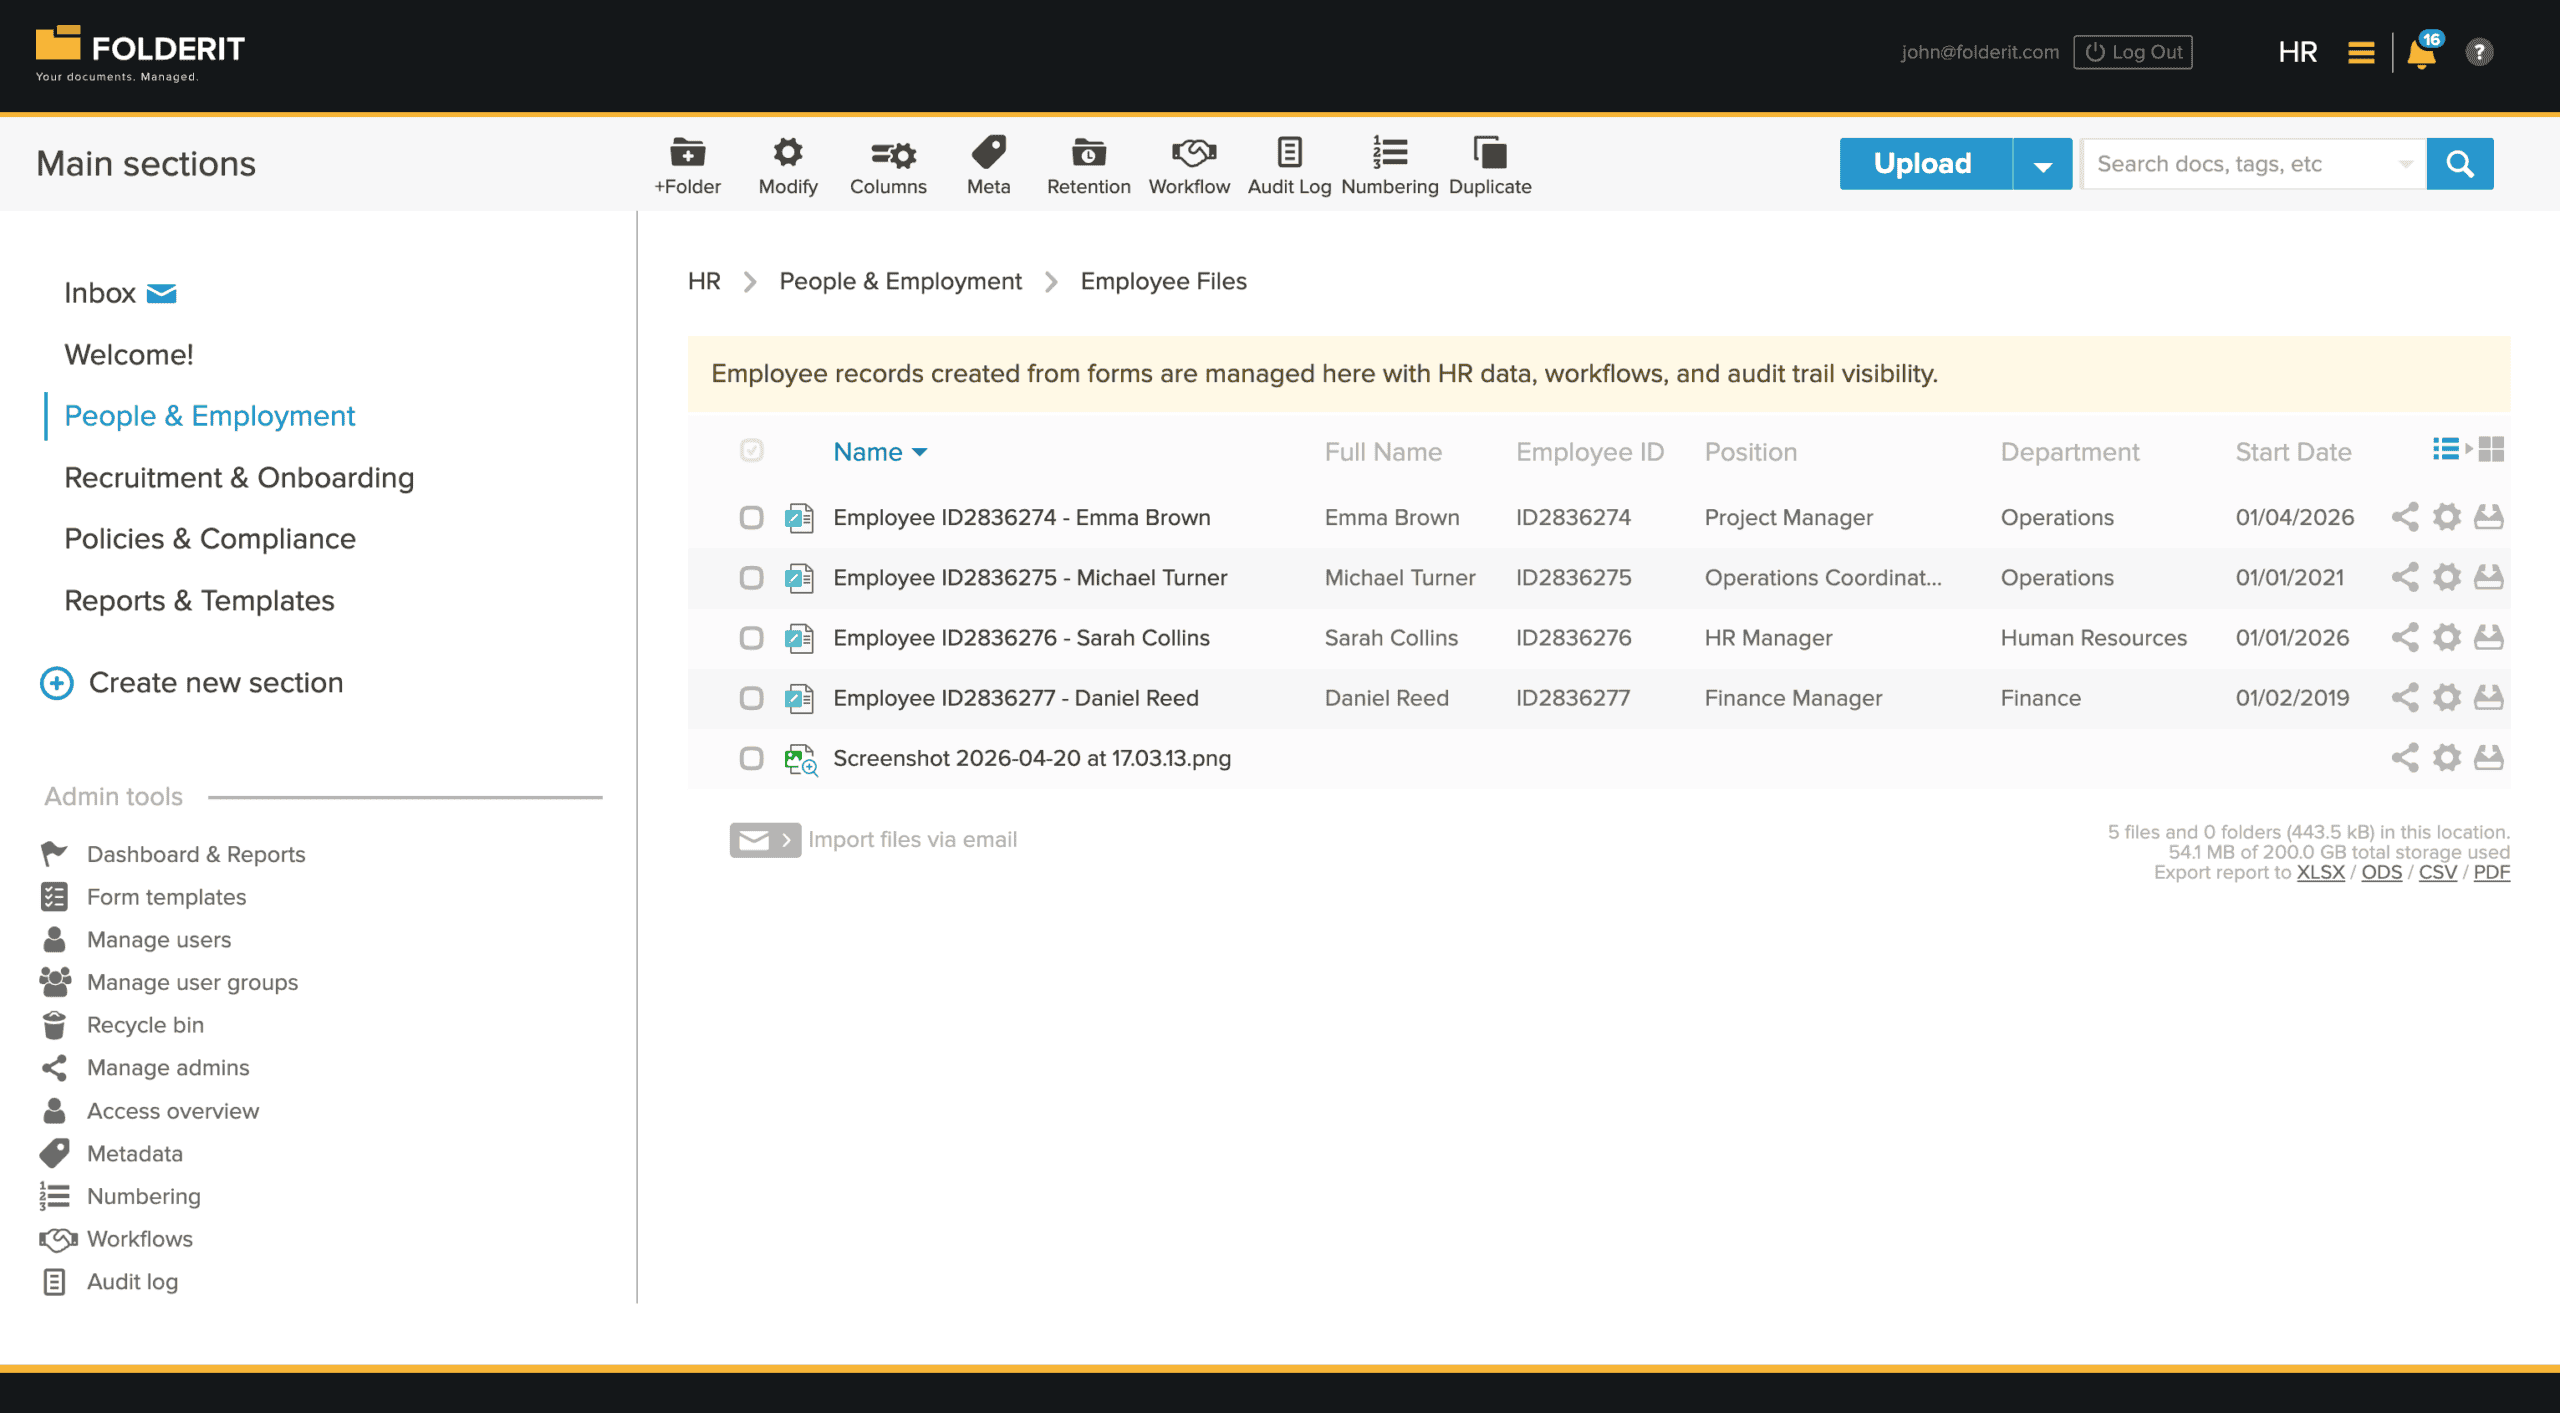The image size is (2560, 1413).
Task: Open the notifications bell
Action: [x=2422, y=52]
